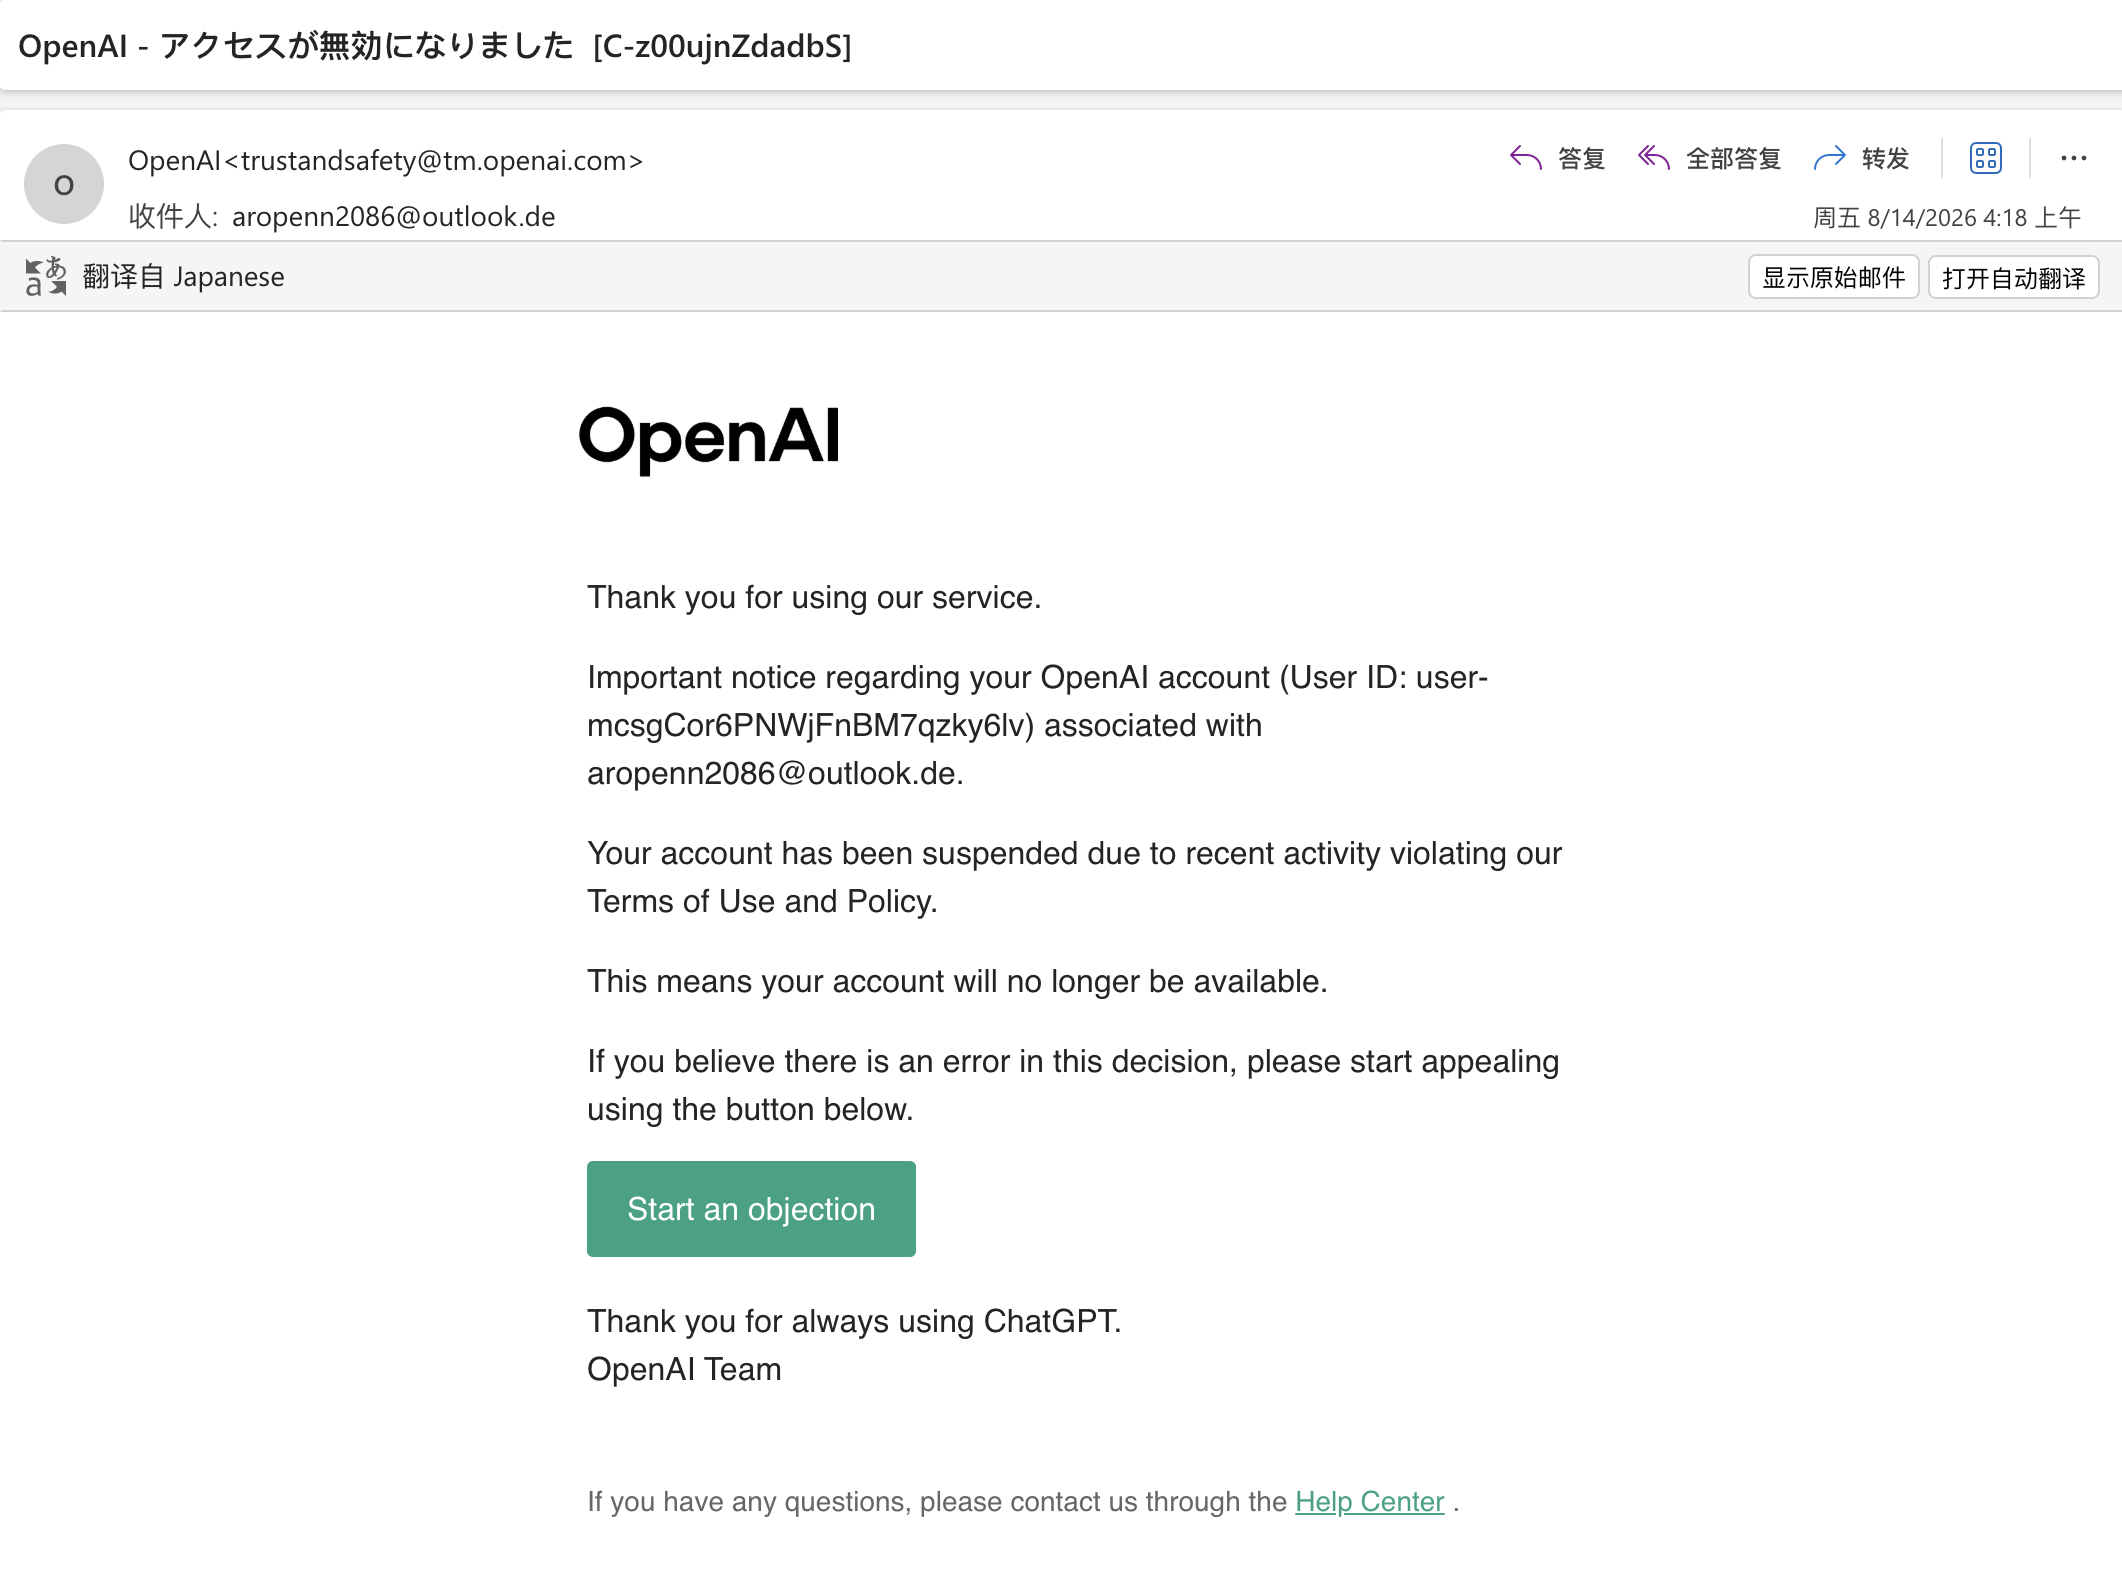Screen dimensions: 2122x1574
Task: Click 'Thank you for always using ChatGPT.' line
Action: 854,1321
